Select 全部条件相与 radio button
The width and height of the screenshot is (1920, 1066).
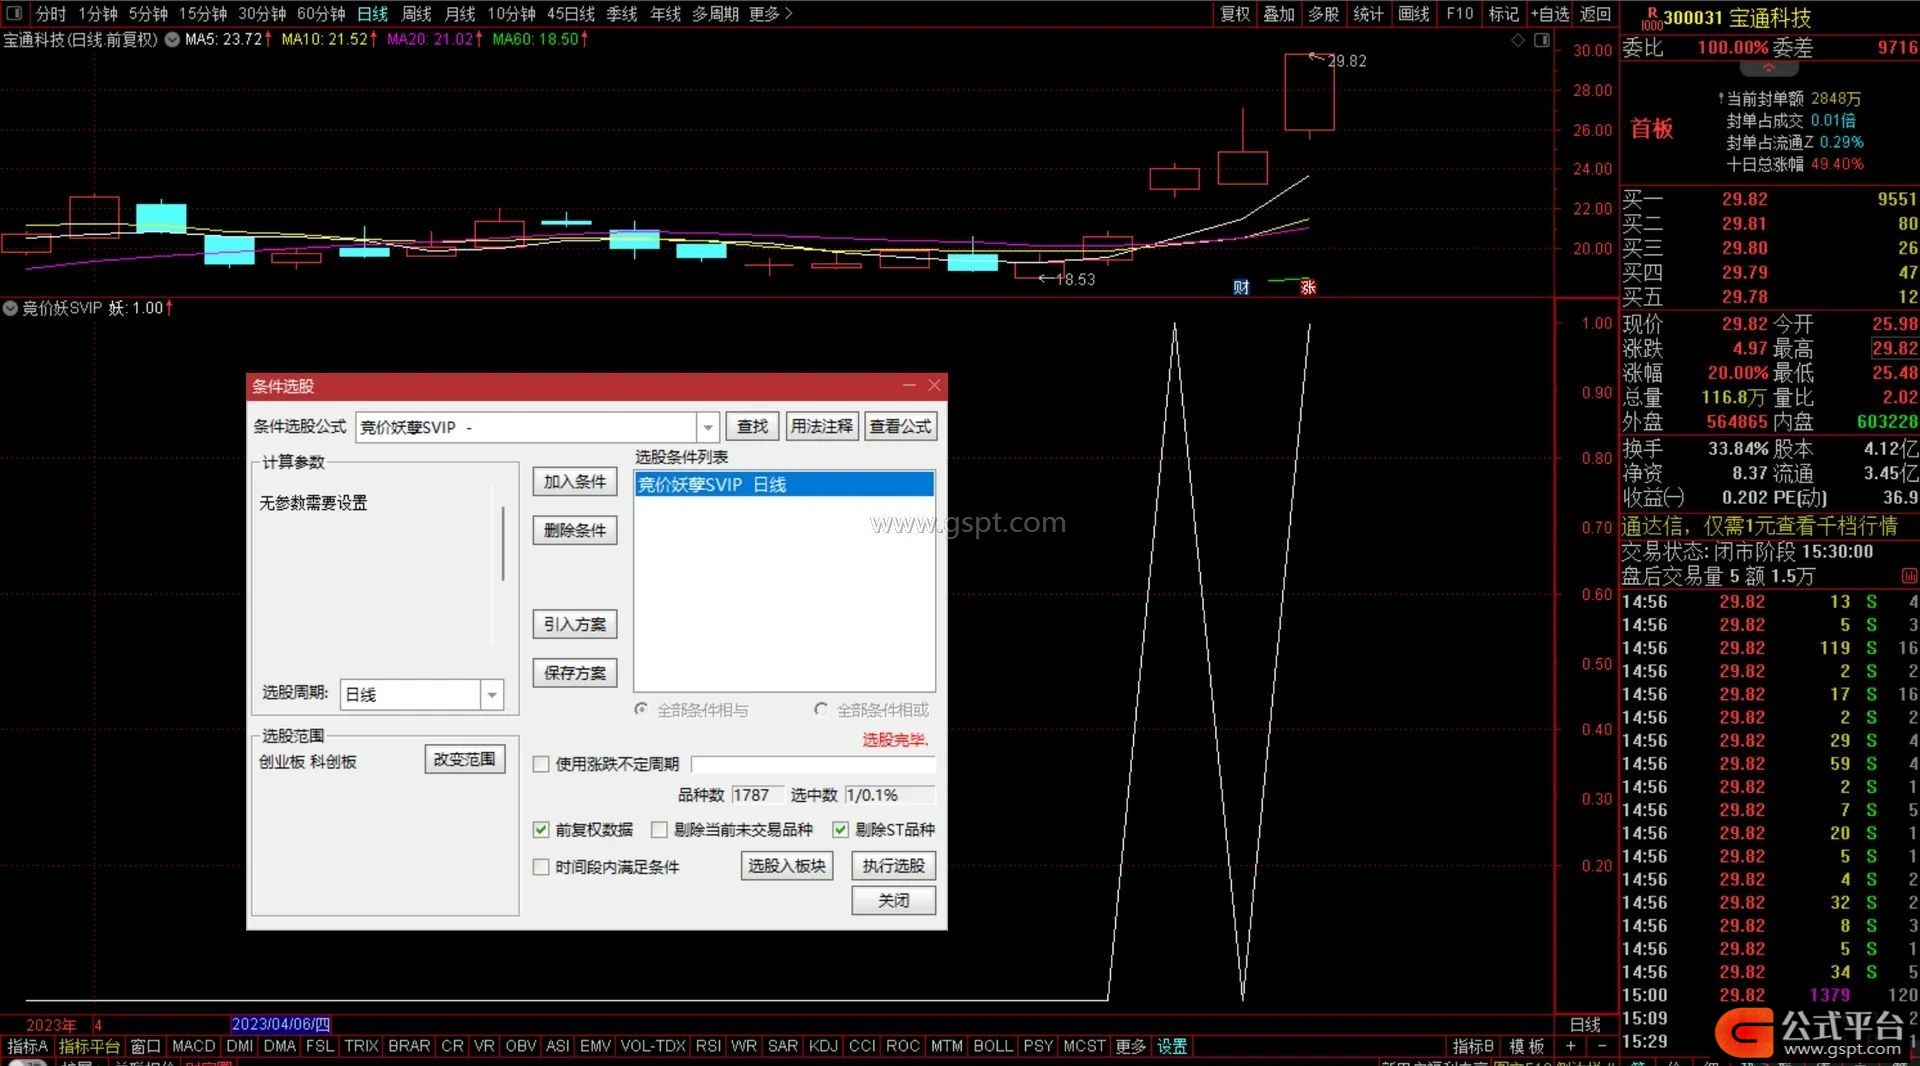(641, 709)
